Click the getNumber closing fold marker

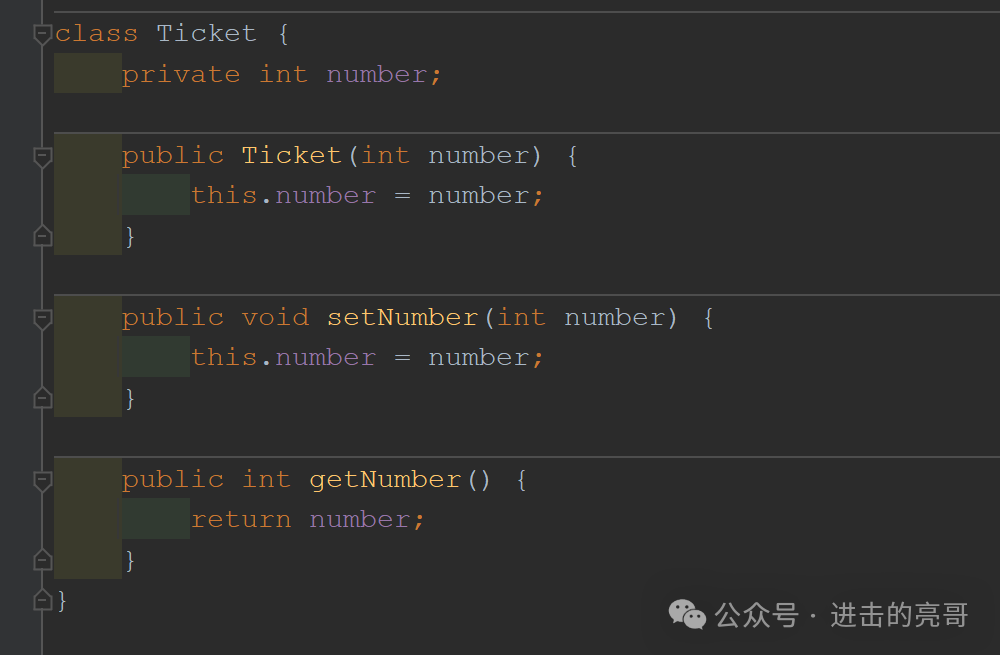[42, 560]
